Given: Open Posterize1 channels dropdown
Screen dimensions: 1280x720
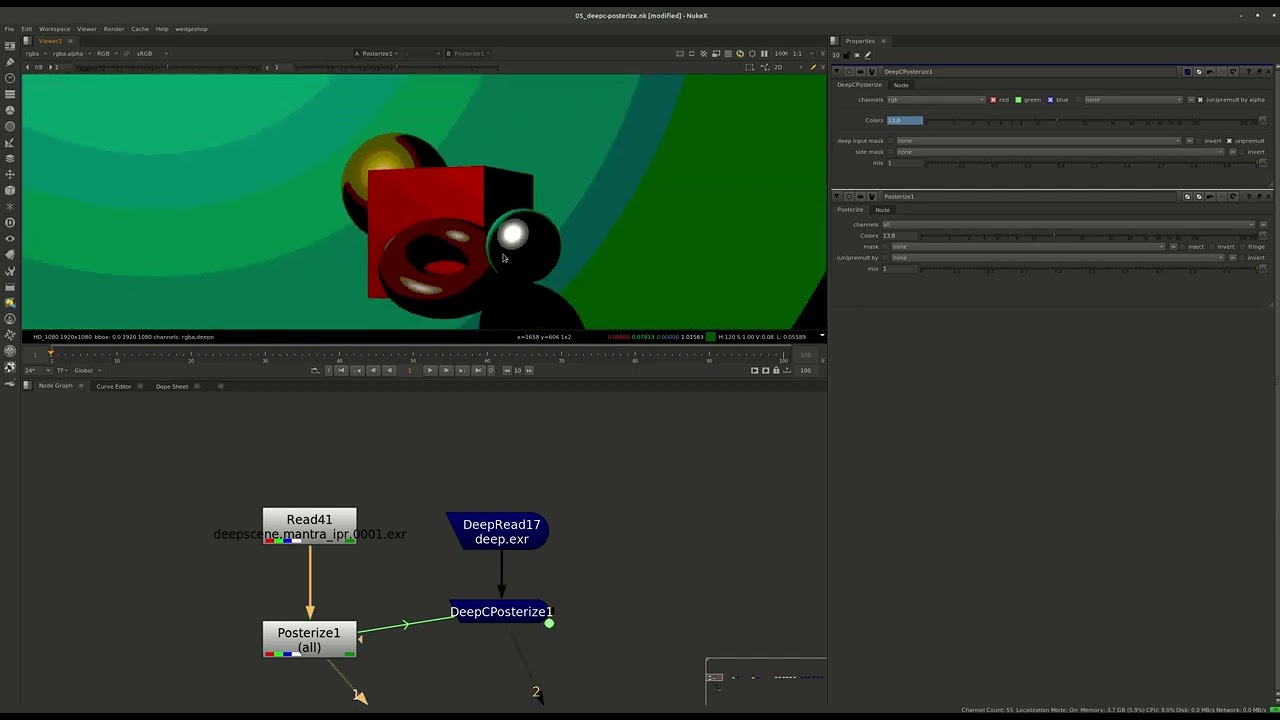Looking at the screenshot, I should (1067, 224).
